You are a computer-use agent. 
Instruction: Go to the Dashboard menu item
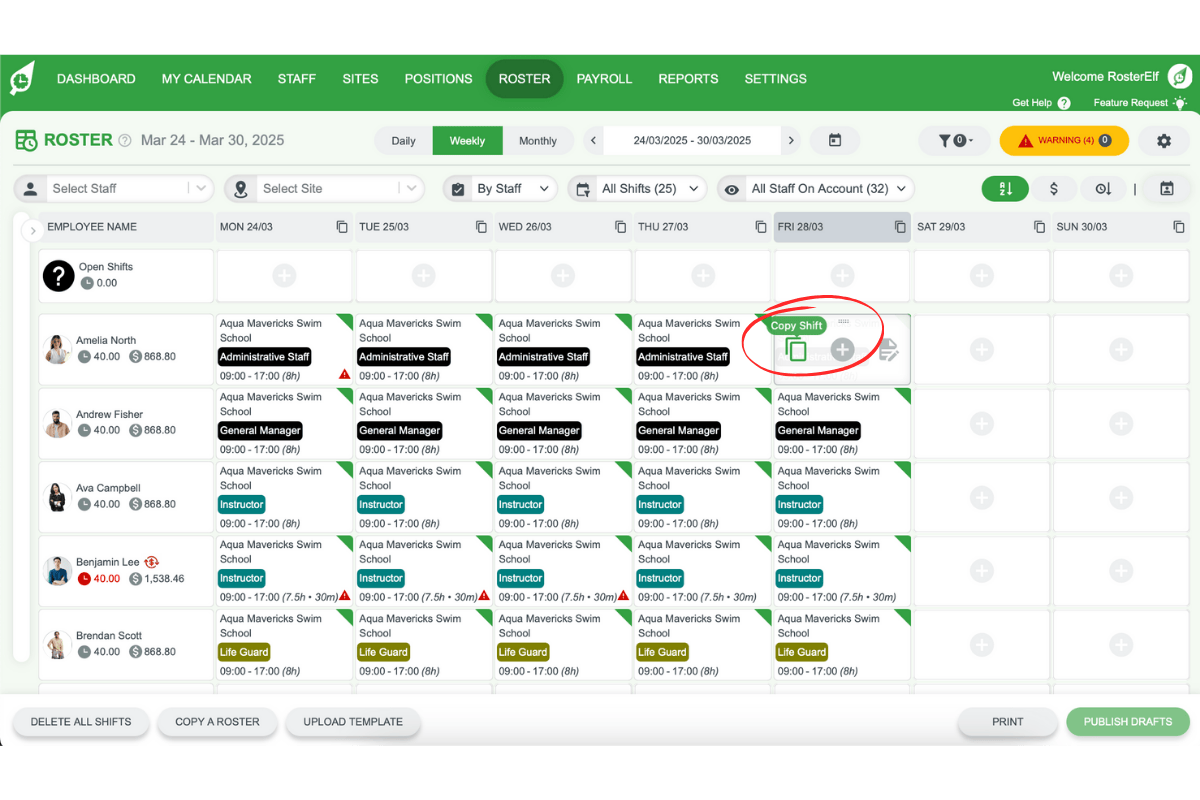click(96, 79)
